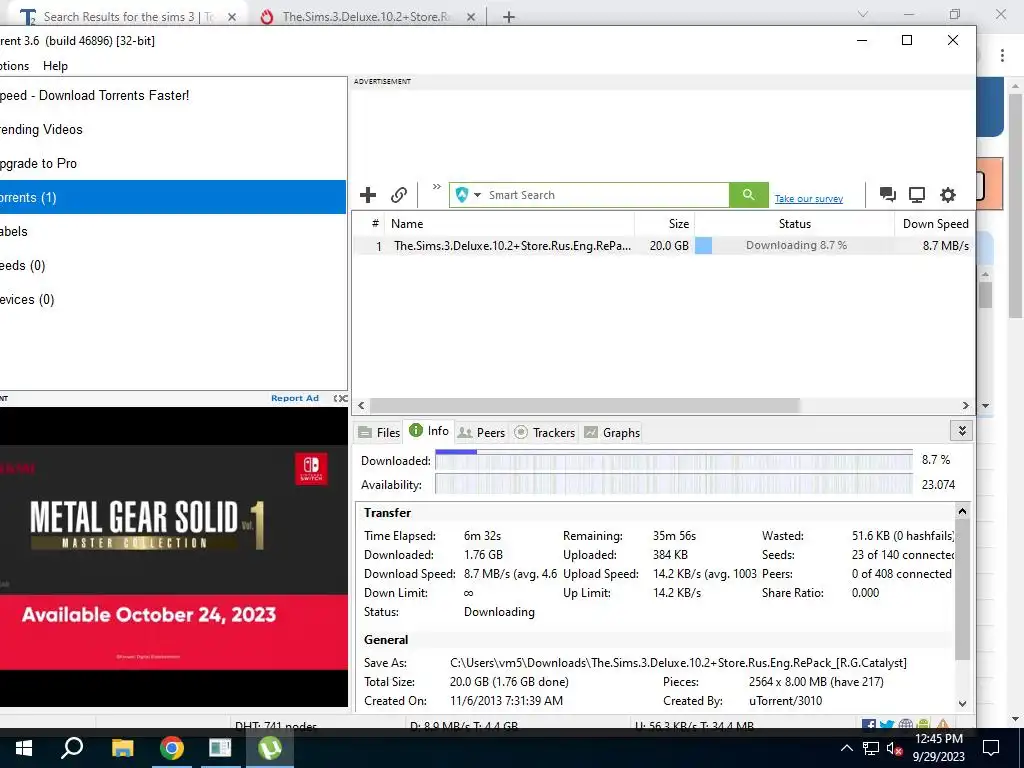Open a new browser tab
The height and width of the screenshot is (768, 1024).
pyautogui.click(x=509, y=17)
